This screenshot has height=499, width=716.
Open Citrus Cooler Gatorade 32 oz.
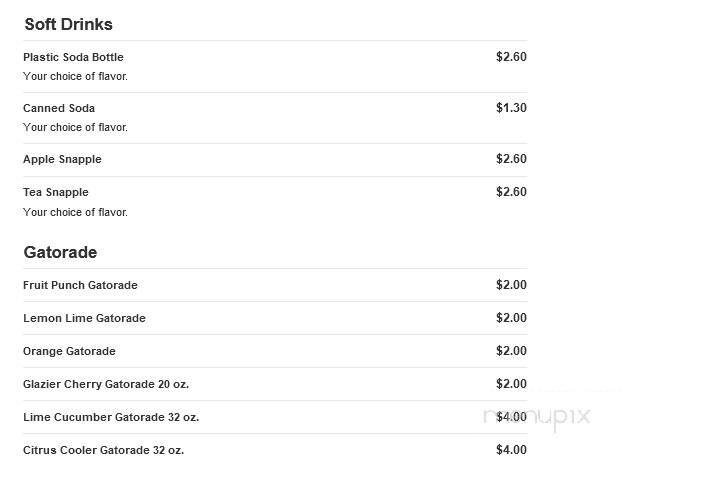tap(104, 450)
